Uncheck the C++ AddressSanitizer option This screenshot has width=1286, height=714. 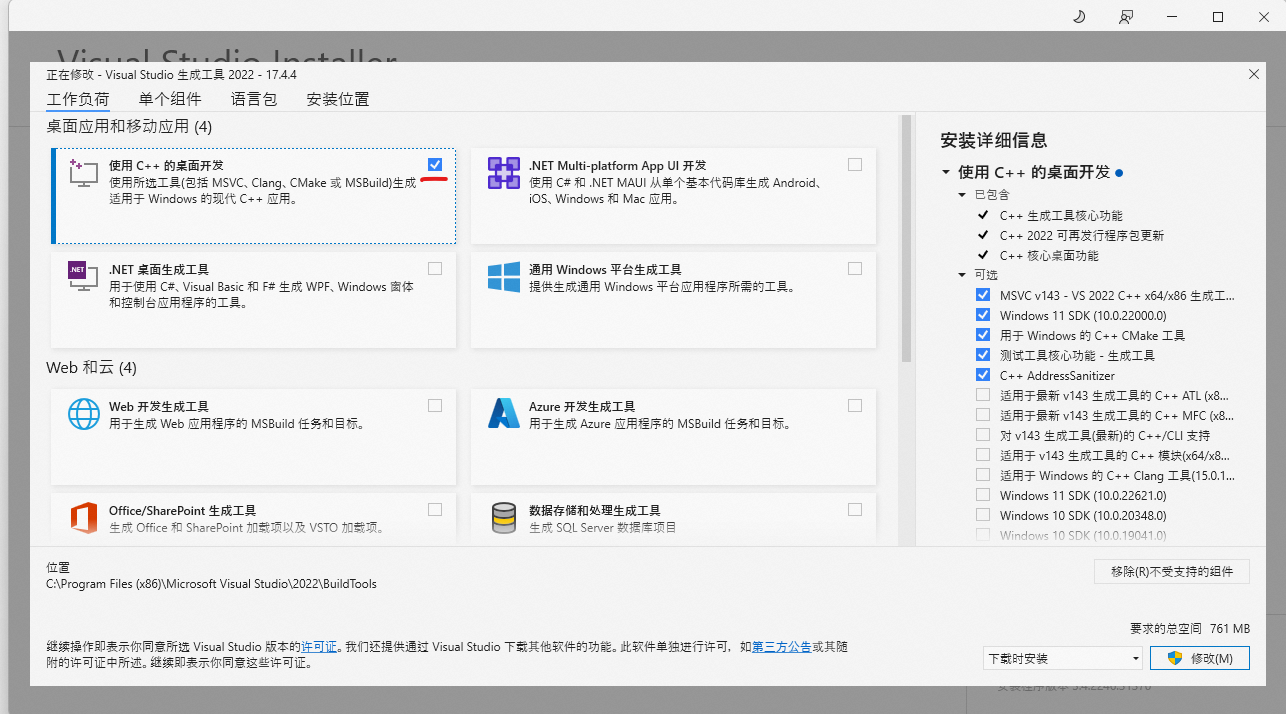point(983,375)
